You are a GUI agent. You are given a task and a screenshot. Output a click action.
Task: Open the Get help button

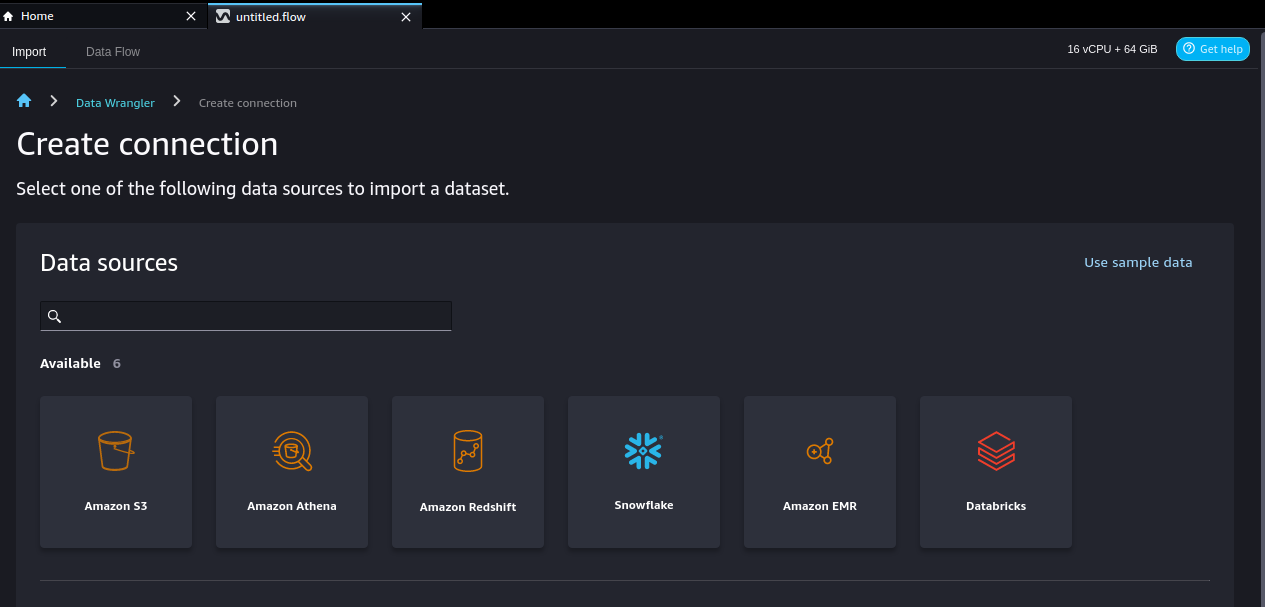(x=1212, y=49)
